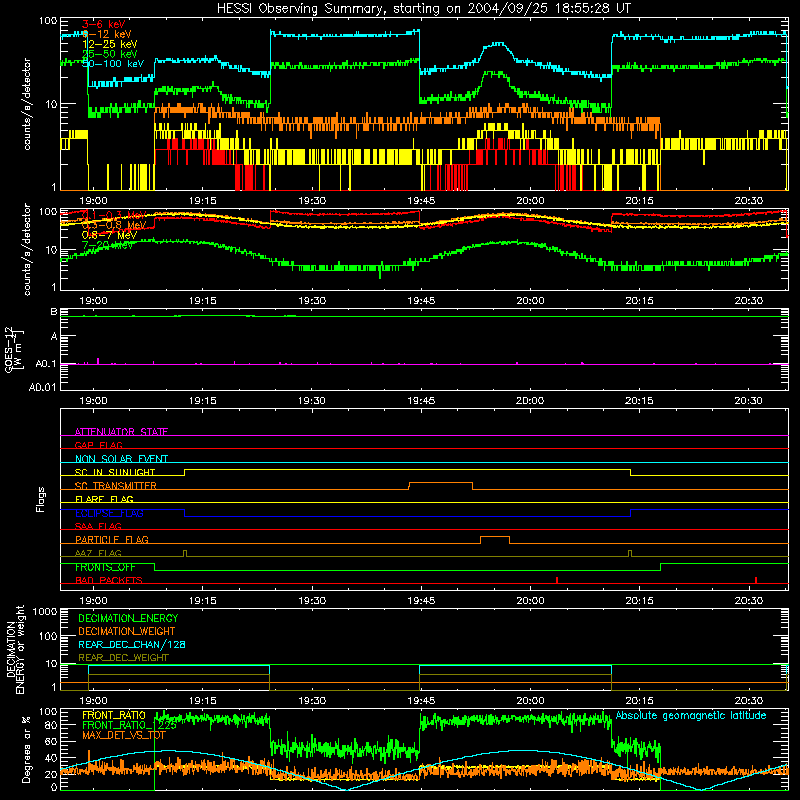Click the DECIMATION_ENERGY legend entry

(x=128, y=618)
